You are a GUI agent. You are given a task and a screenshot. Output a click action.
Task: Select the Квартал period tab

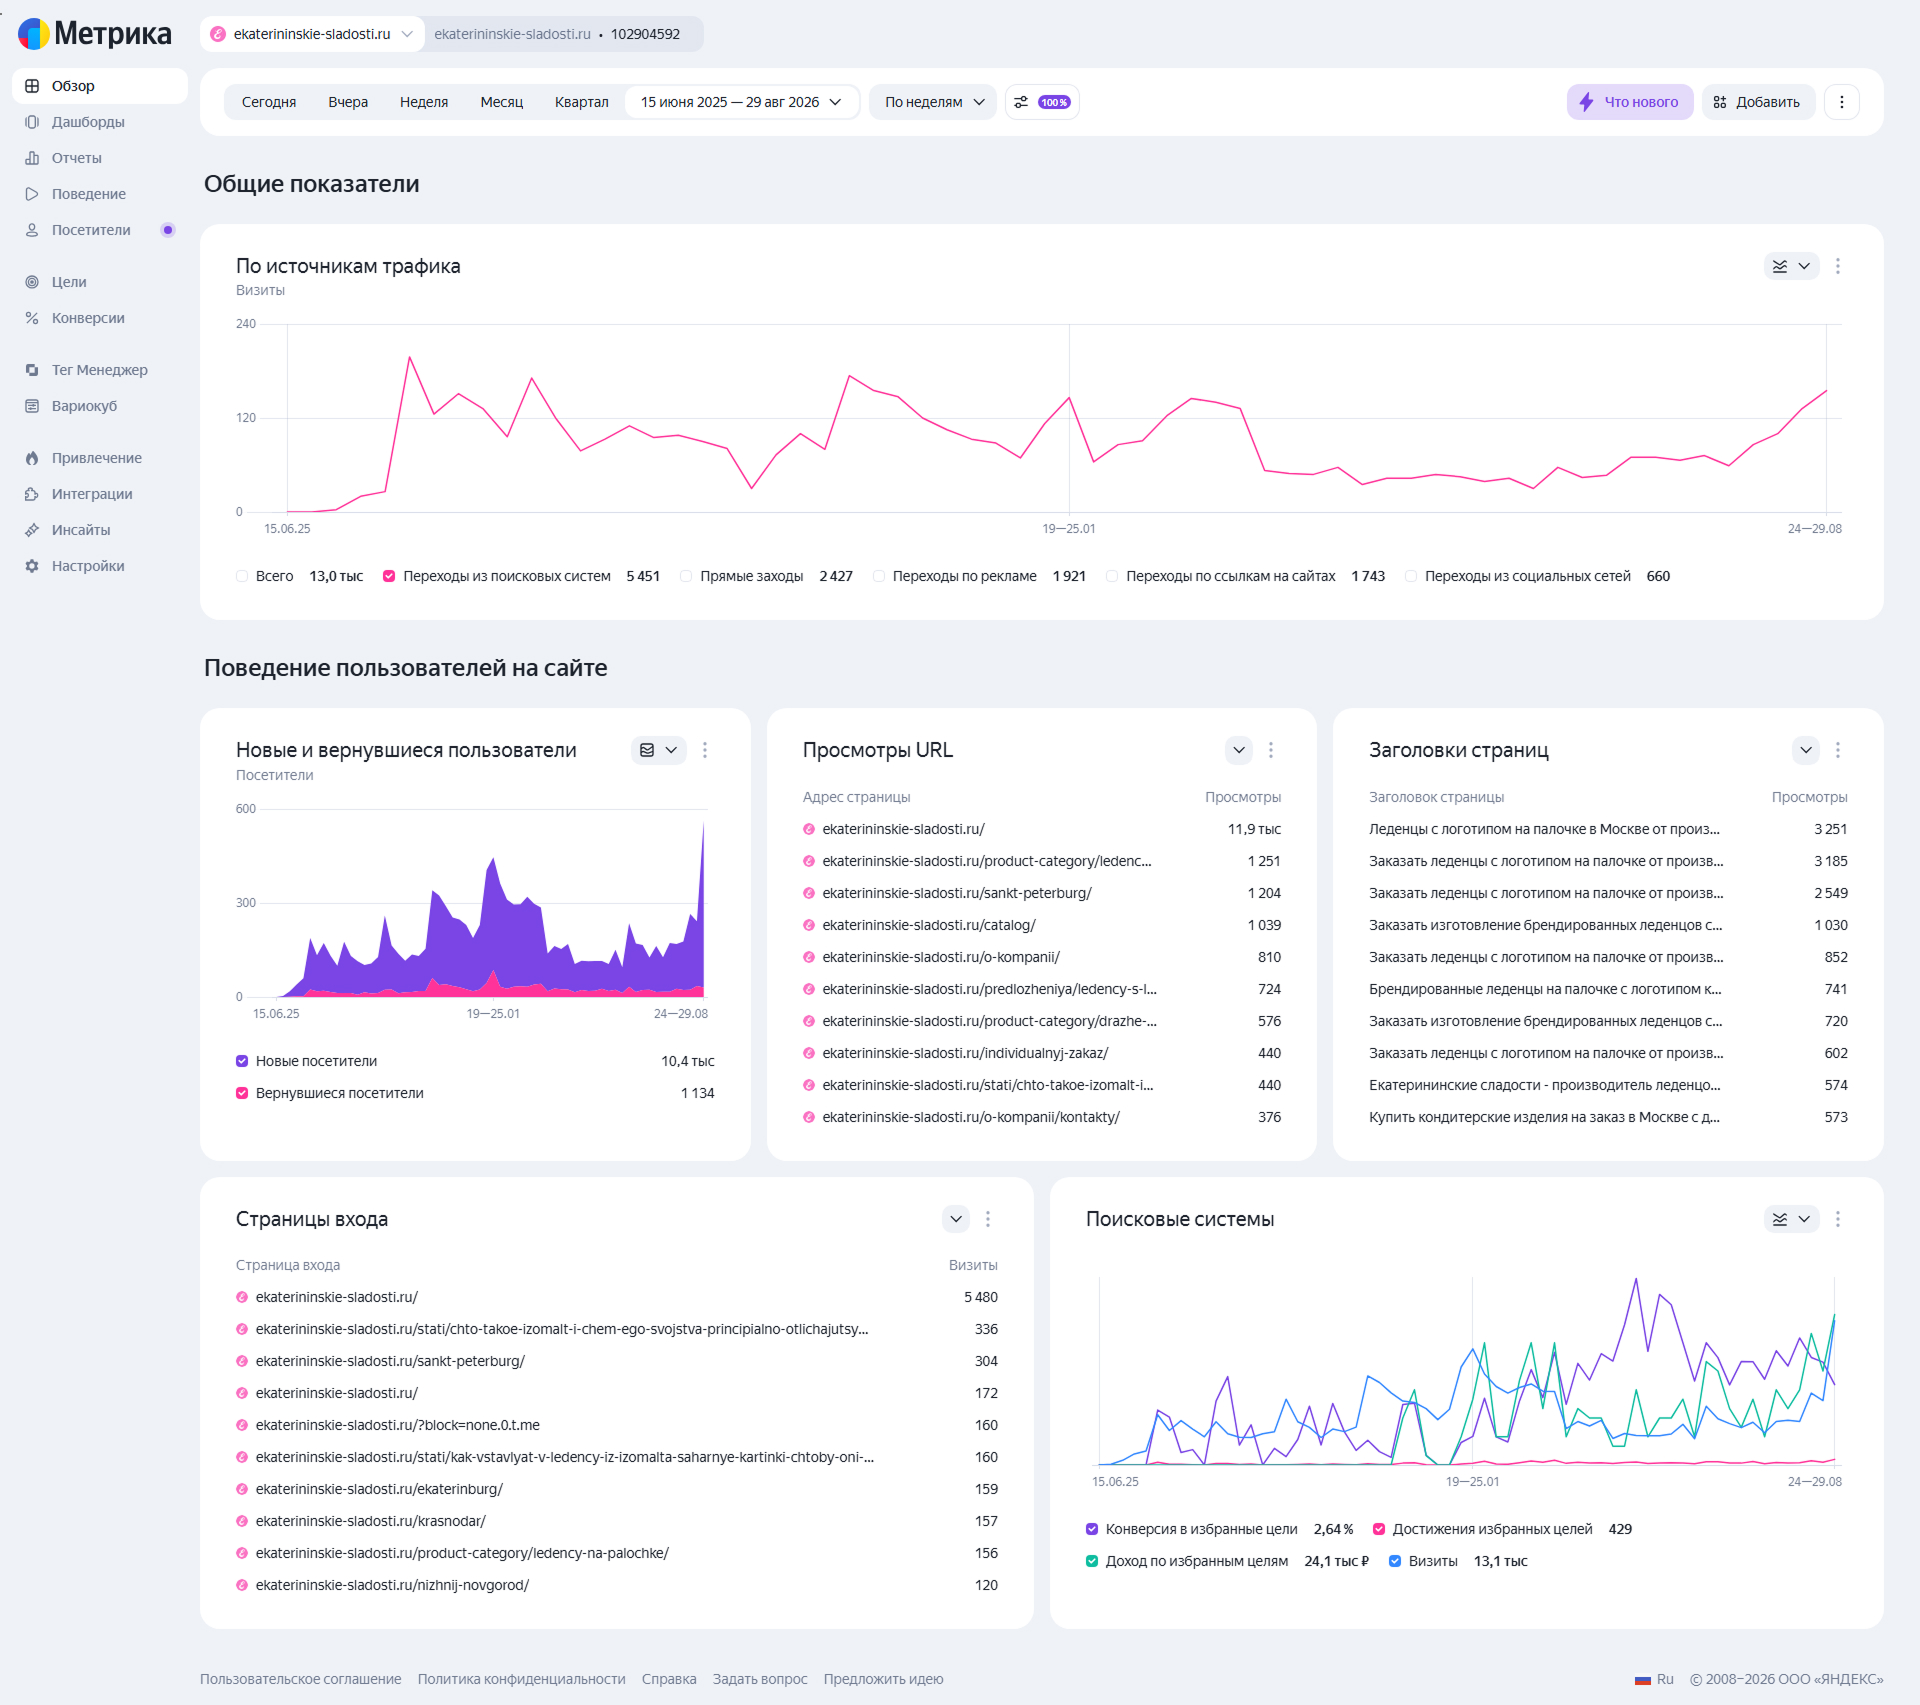pyautogui.click(x=582, y=102)
